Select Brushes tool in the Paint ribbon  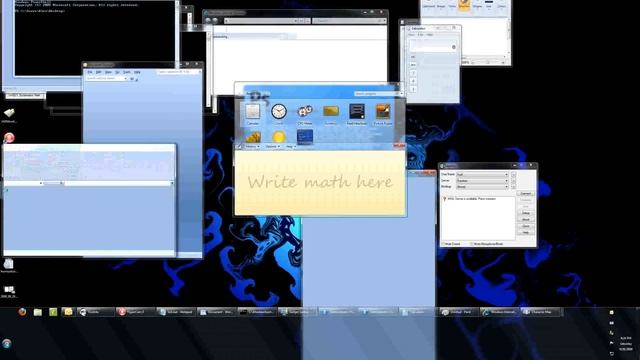pyautogui.click(x=464, y=5)
